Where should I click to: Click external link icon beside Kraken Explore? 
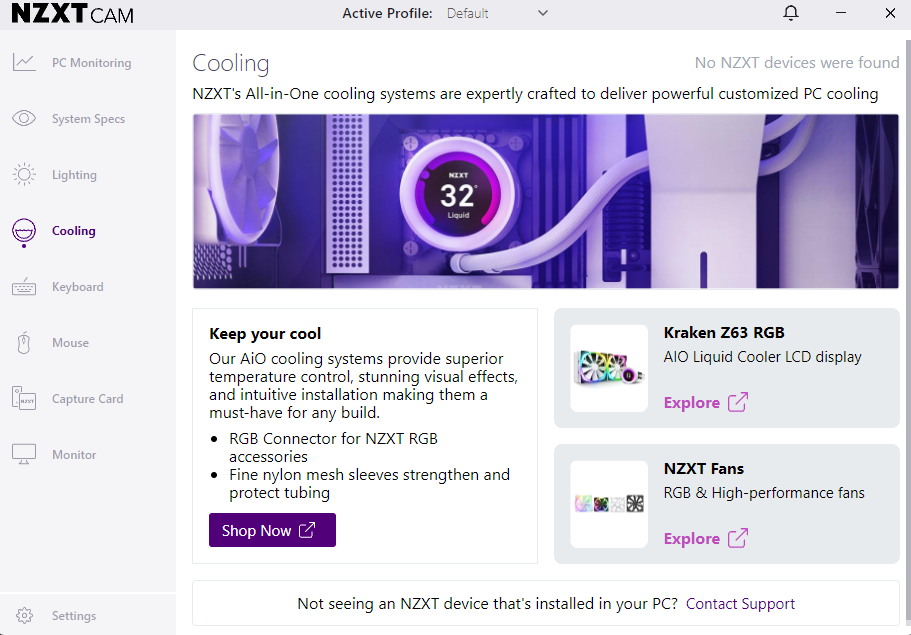(738, 402)
